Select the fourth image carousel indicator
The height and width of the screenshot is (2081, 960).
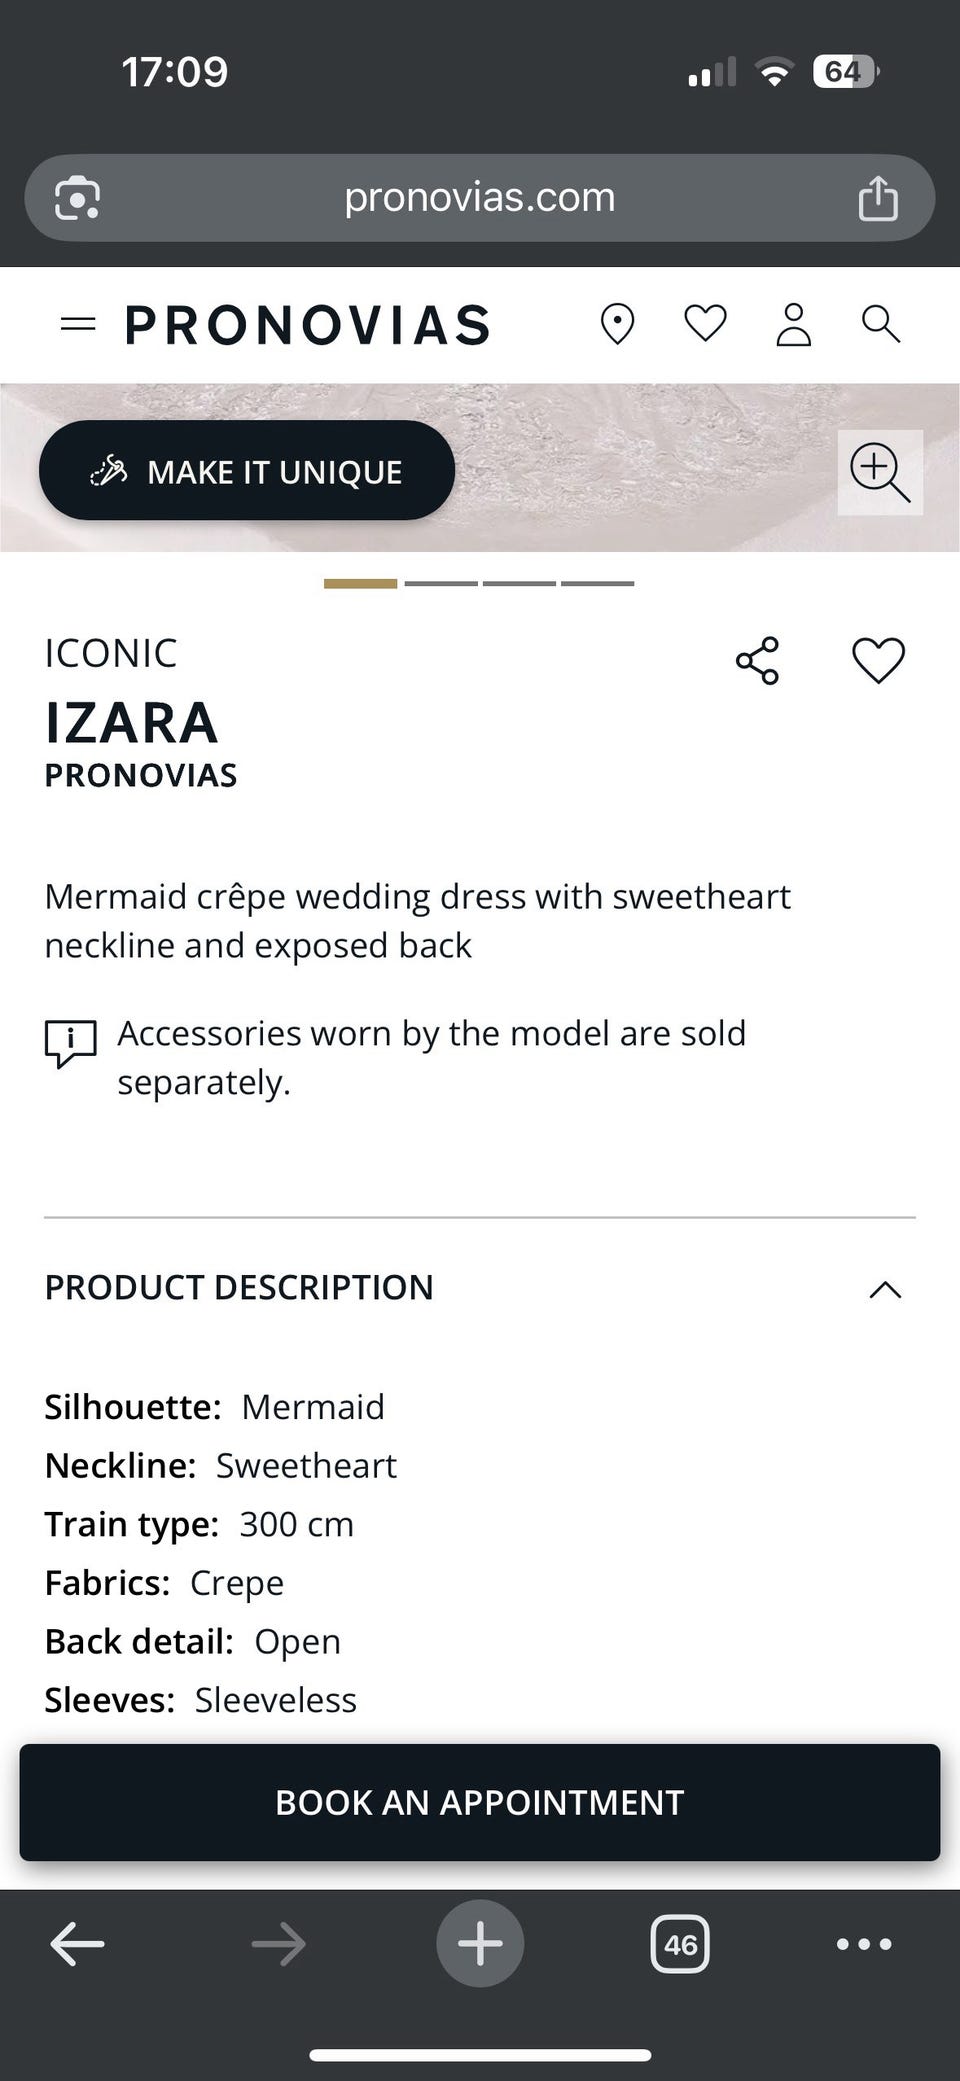pyautogui.click(x=597, y=583)
